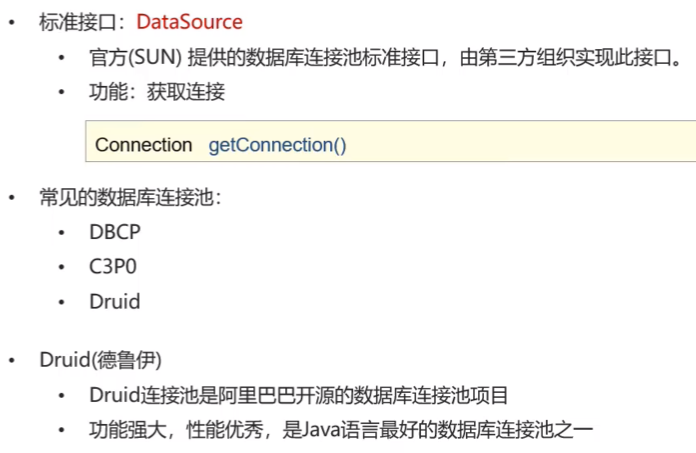Image resolution: width=696 pixels, height=453 pixels.
Task: Click the 标准接口 label text
Action: 78,22
